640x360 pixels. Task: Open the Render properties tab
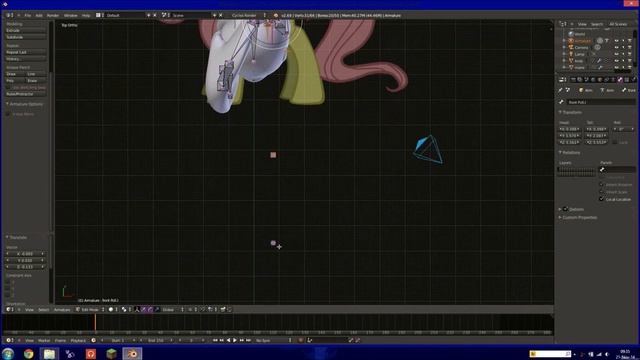tap(573, 80)
